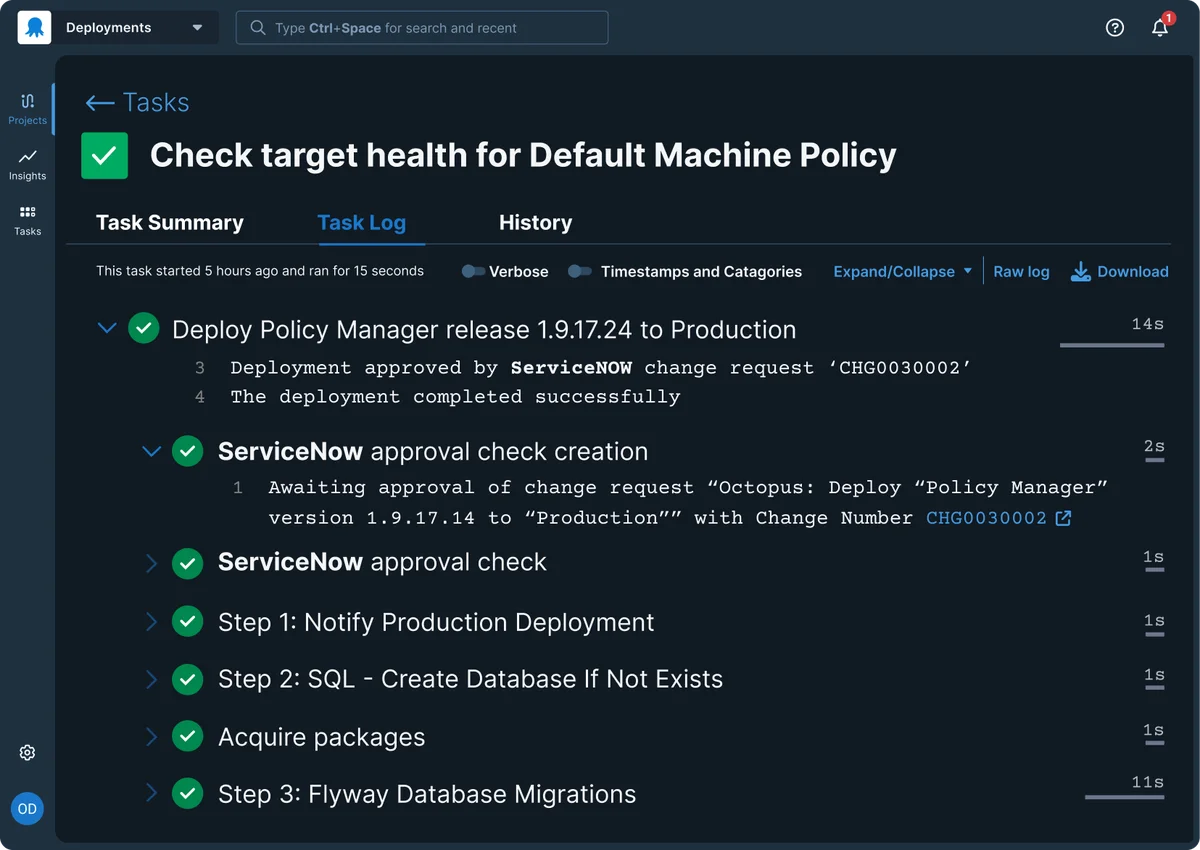Collapse the Deploy Policy Manager release section
The width and height of the screenshot is (1200, 850).
click(107, 328)
